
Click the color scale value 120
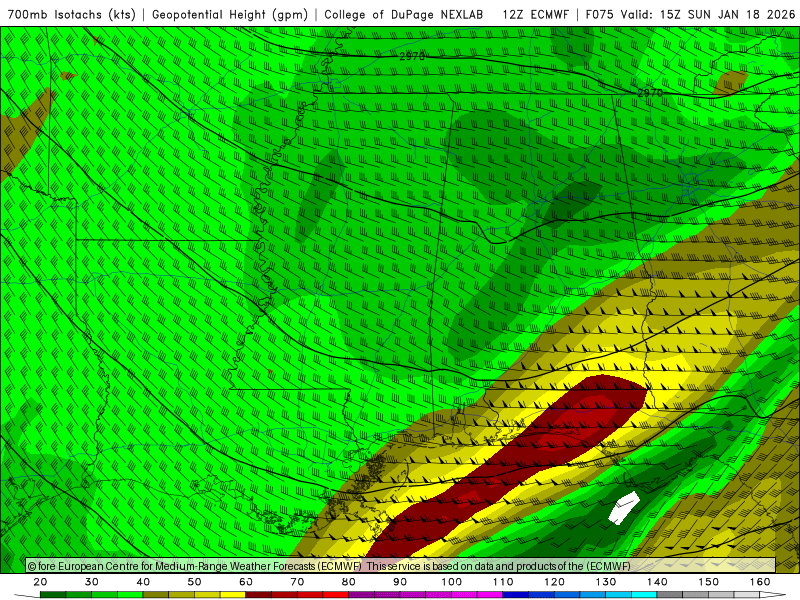(x=555, y=582)
